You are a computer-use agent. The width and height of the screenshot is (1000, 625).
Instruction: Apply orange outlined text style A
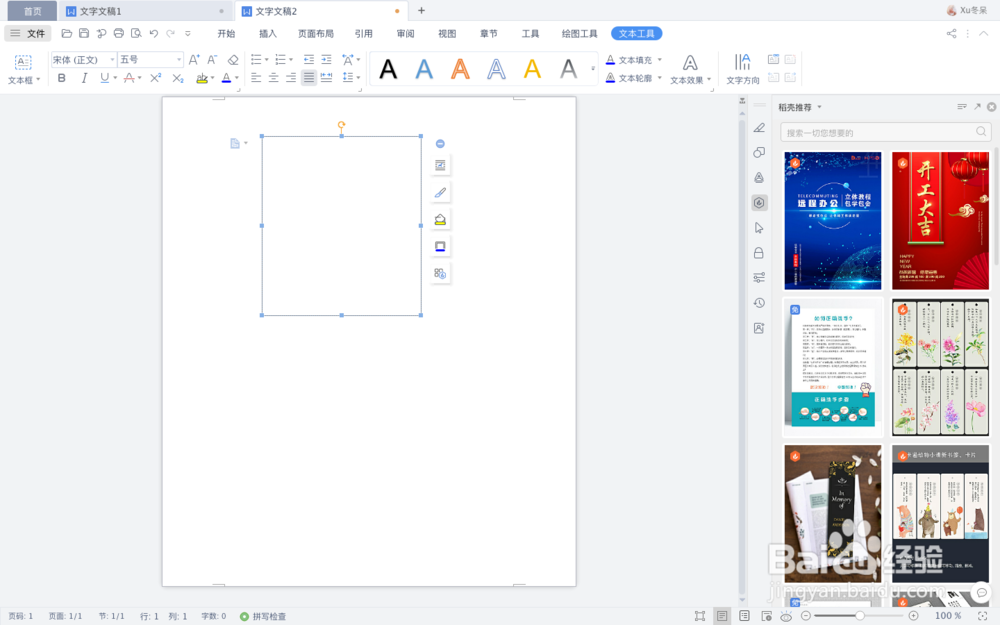coord(460,69)
